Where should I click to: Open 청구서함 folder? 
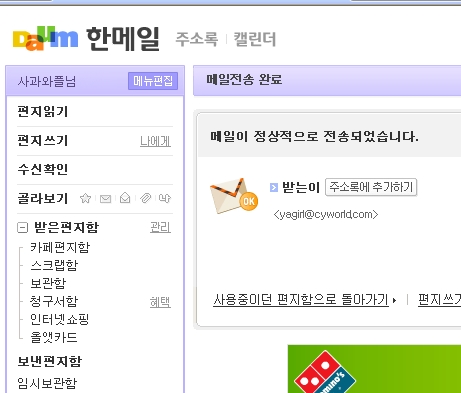[54, 301]
